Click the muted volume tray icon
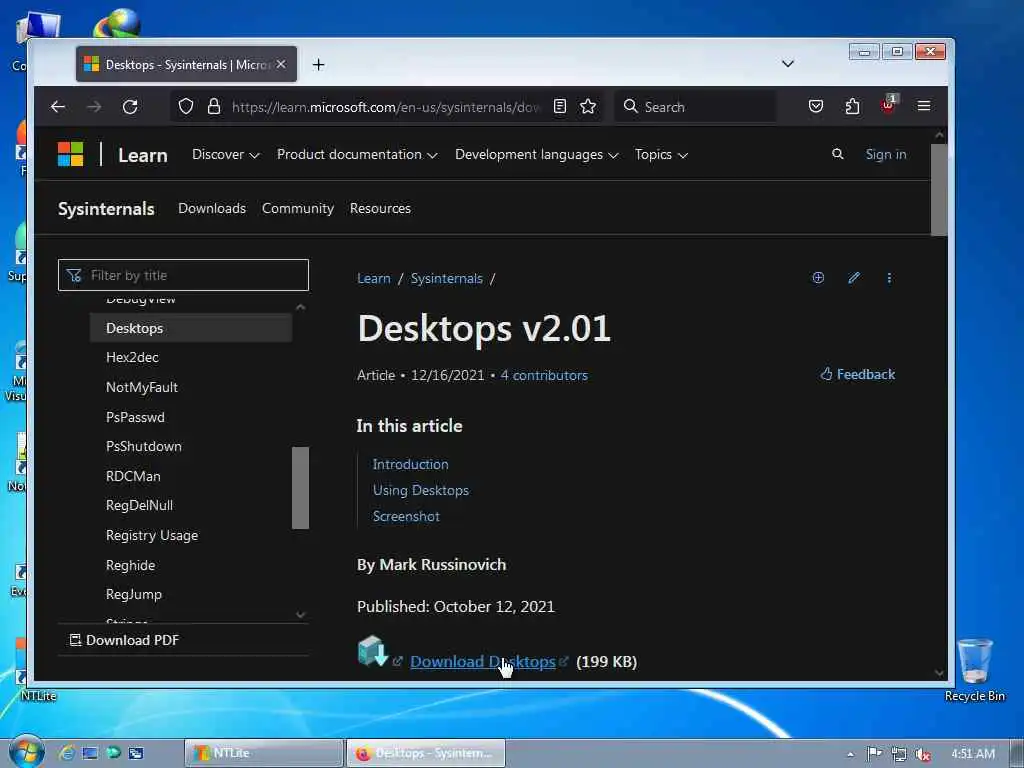Screen dimensions: 1024x768 (x=922, y=754)
